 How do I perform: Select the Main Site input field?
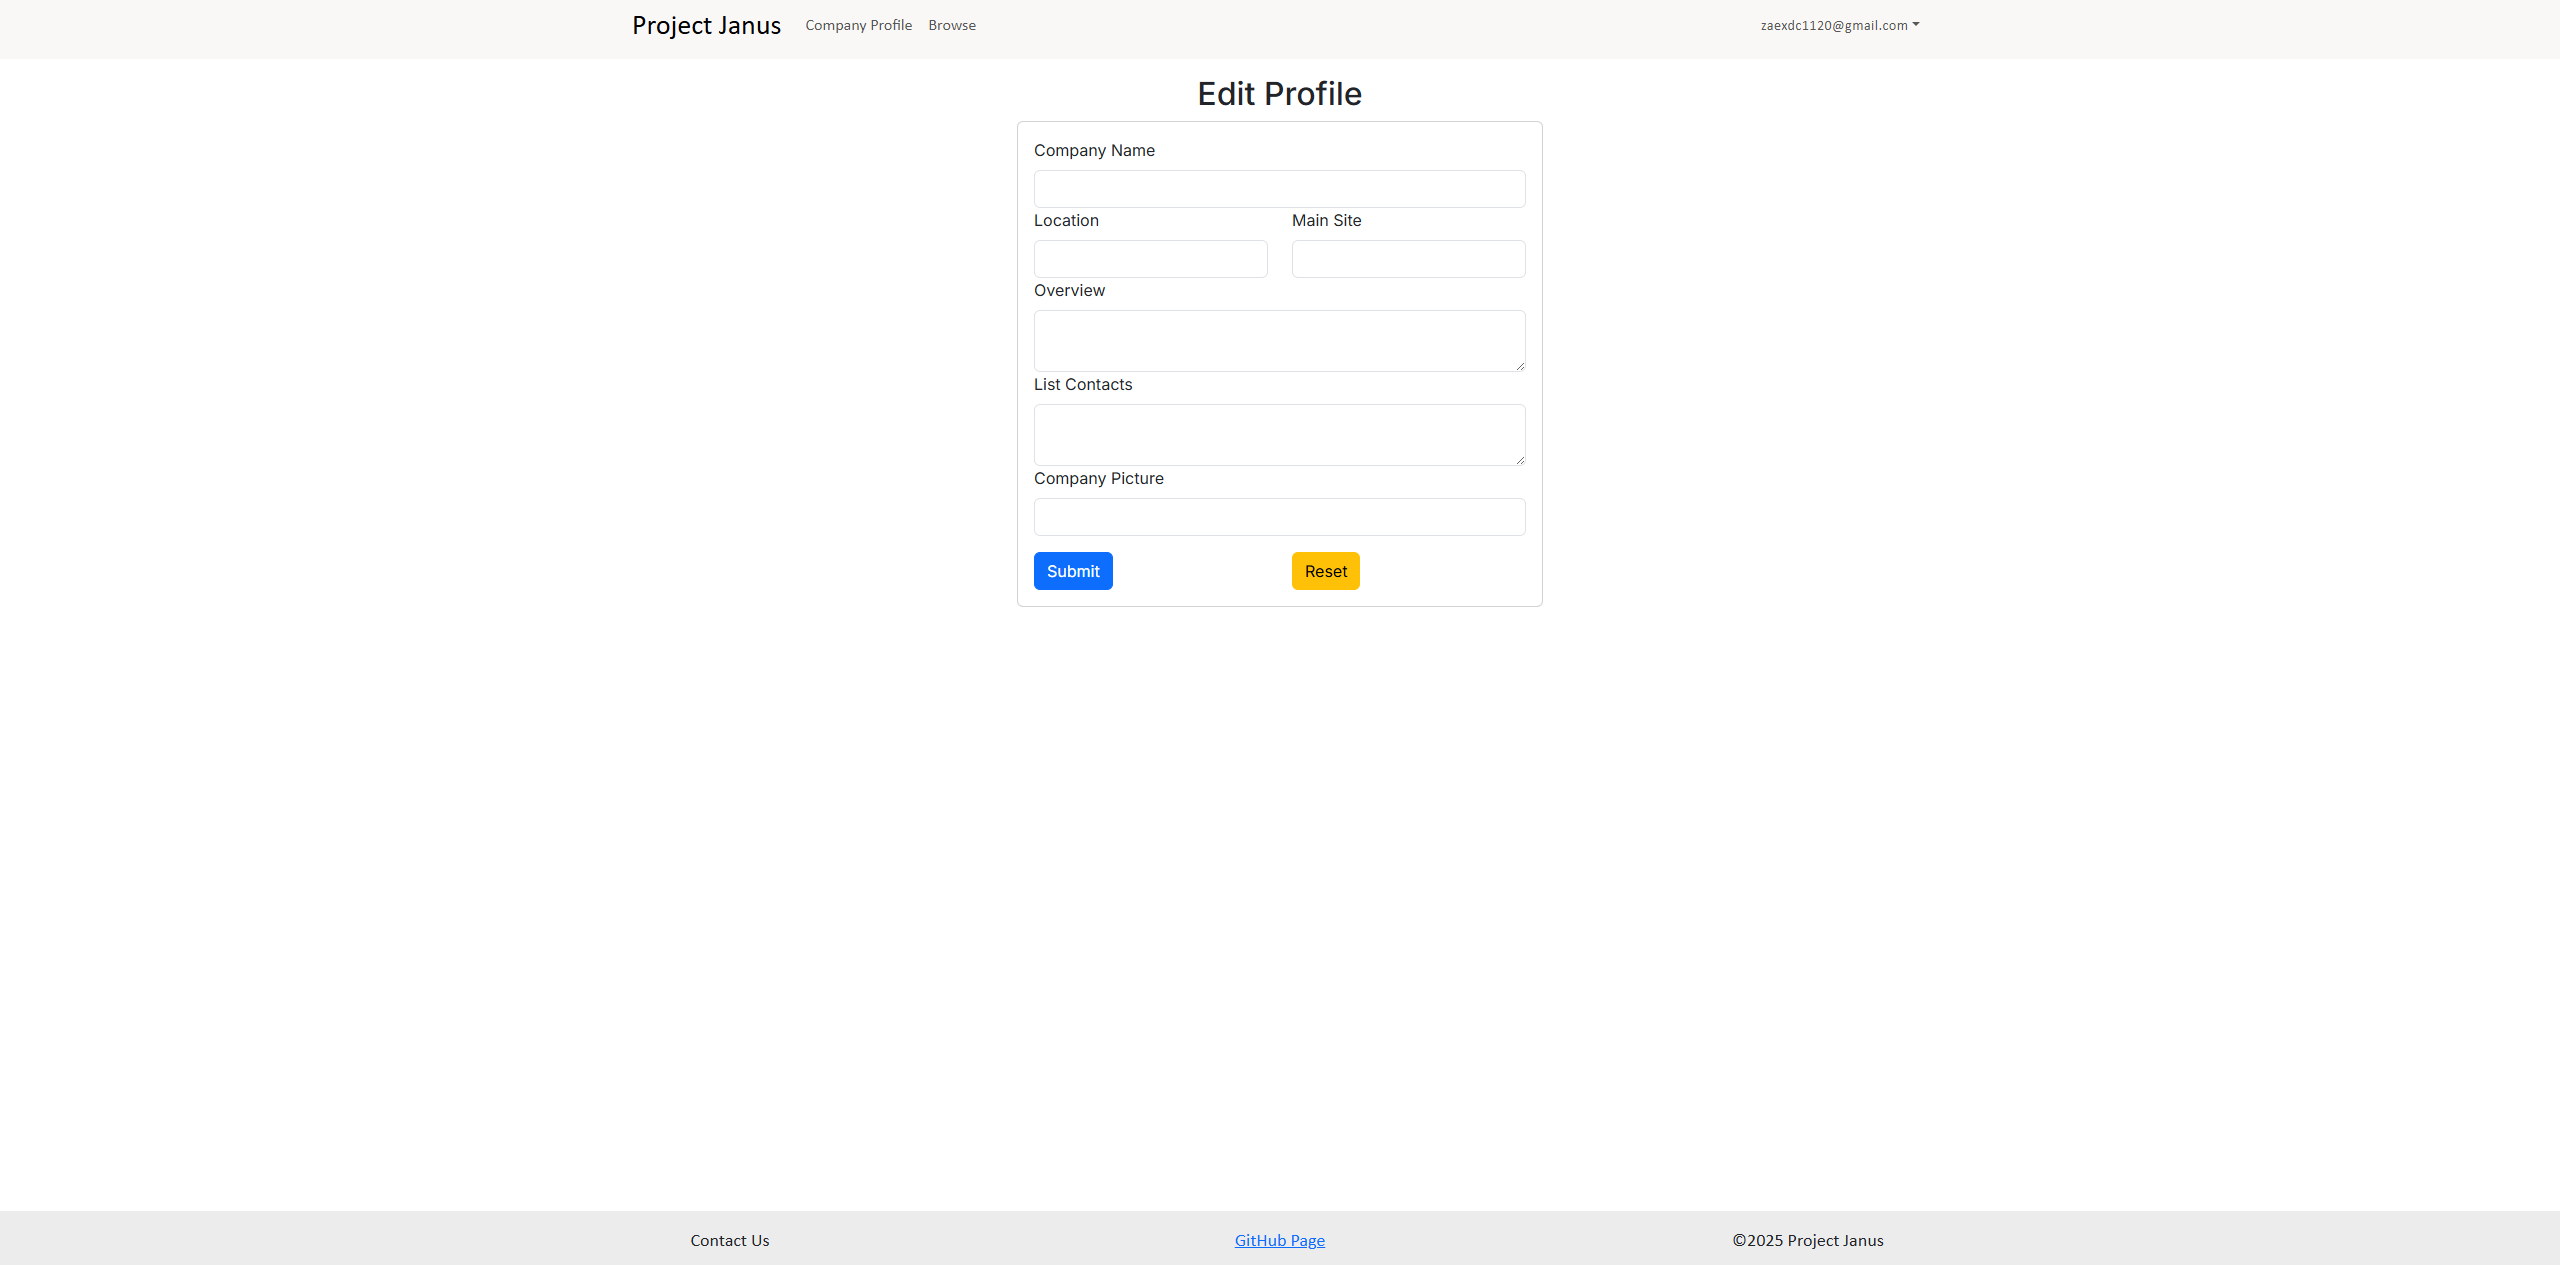pos(1408,259)
